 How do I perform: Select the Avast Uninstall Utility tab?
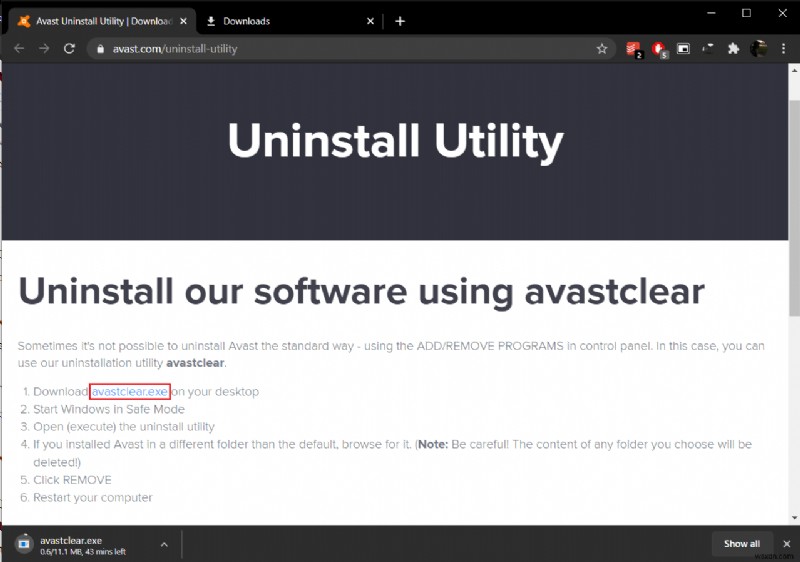(x=101, y=21)
